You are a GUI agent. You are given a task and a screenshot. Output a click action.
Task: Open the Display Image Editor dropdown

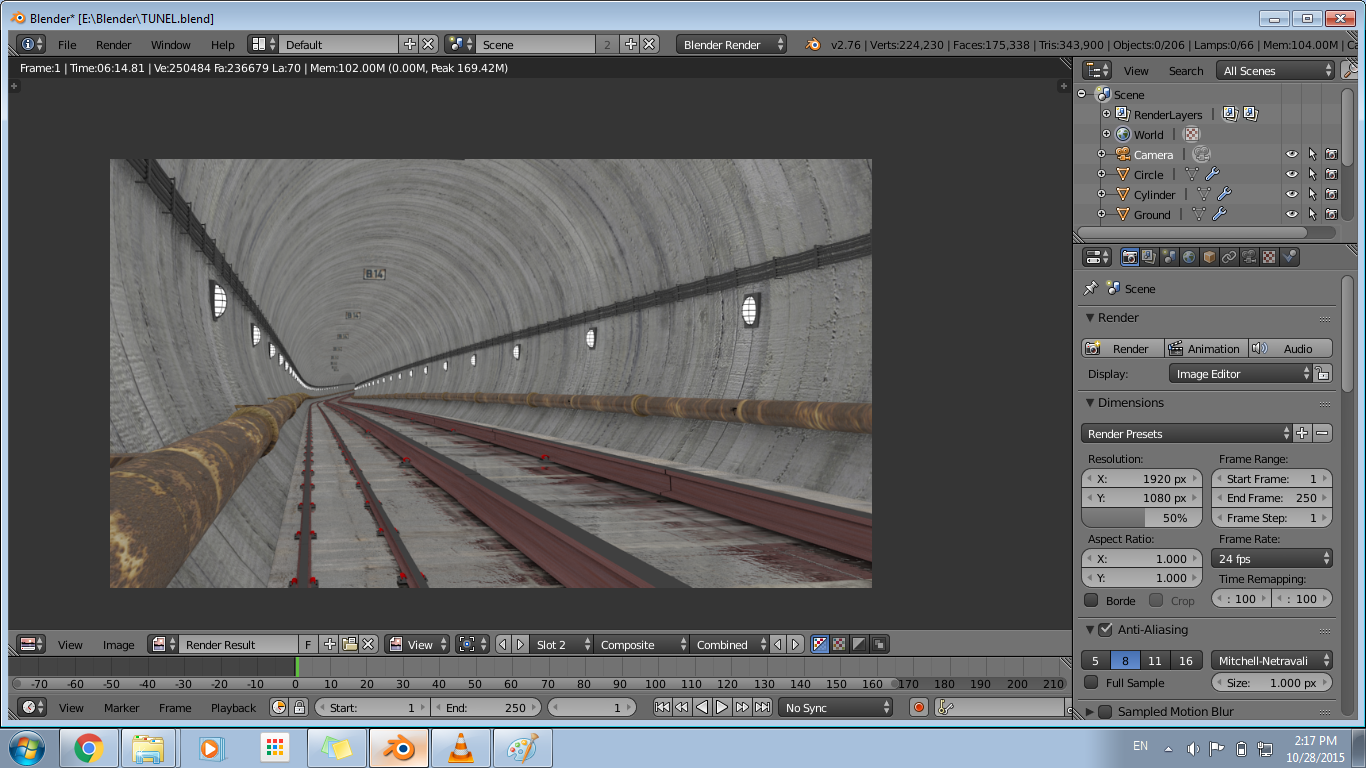pyautogui.click(x=1240, y=373)
